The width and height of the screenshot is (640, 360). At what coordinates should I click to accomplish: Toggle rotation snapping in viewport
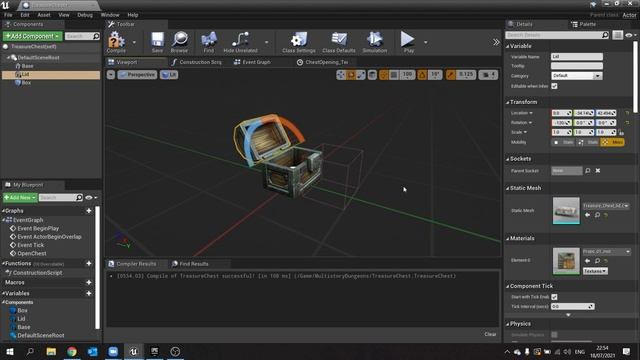pos(422,75)
